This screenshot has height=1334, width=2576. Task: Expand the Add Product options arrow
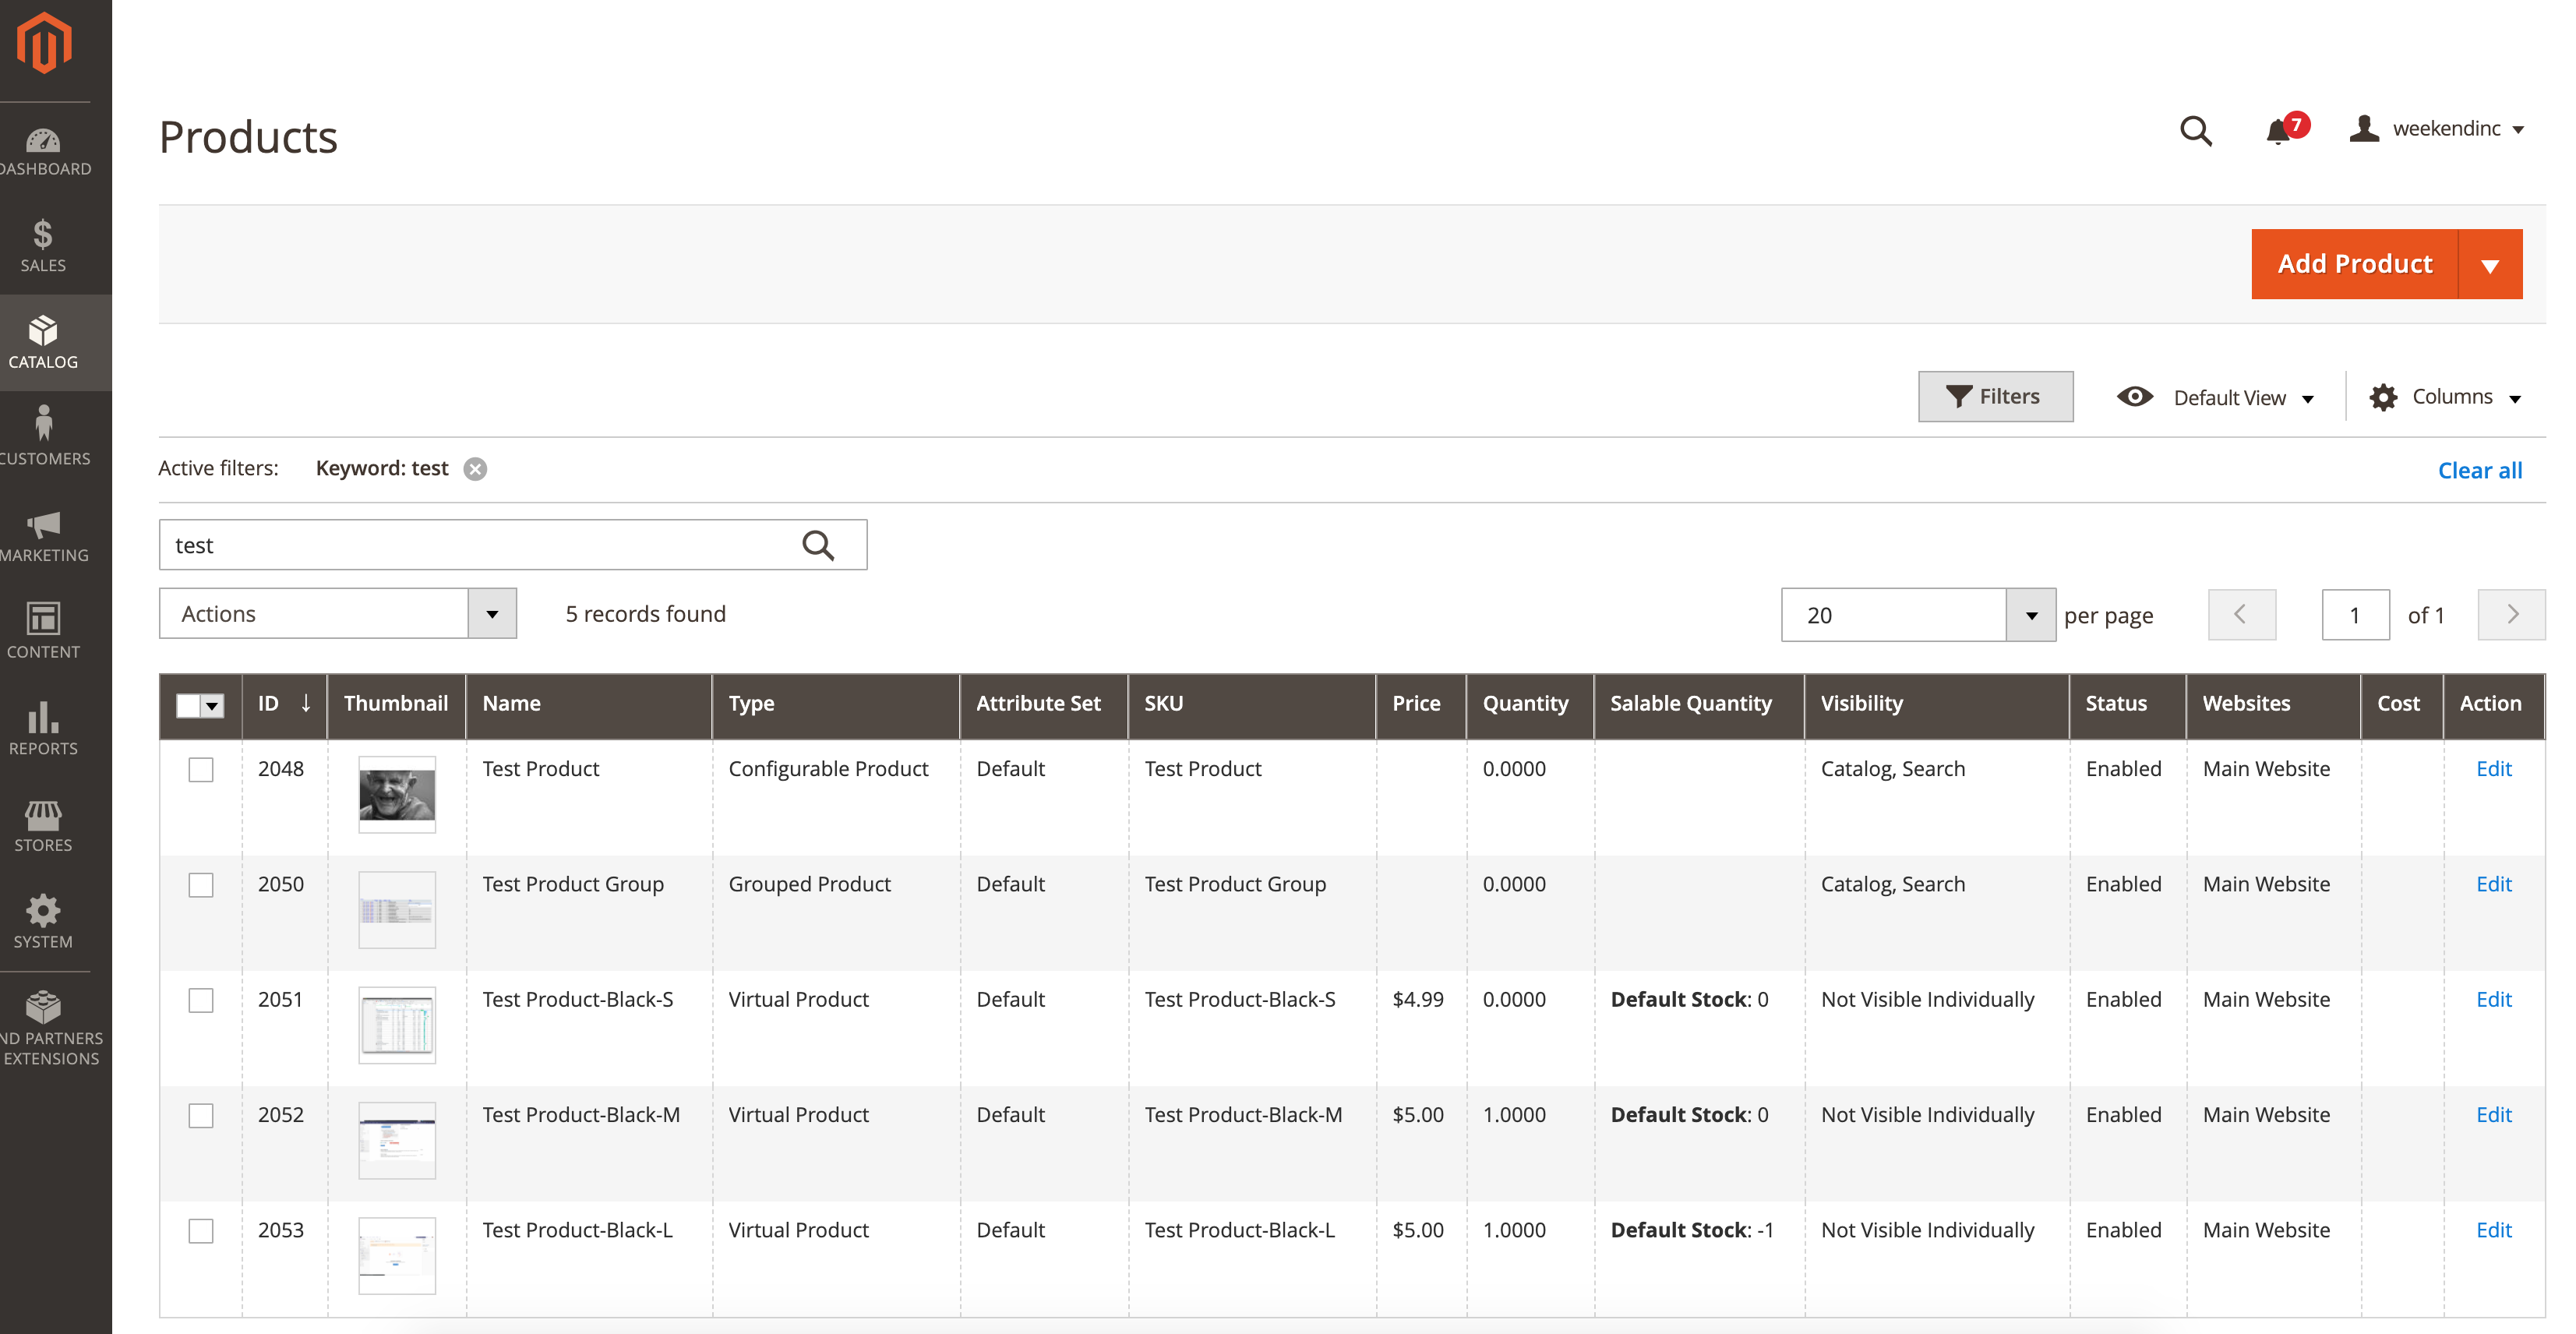[2491, 264]
